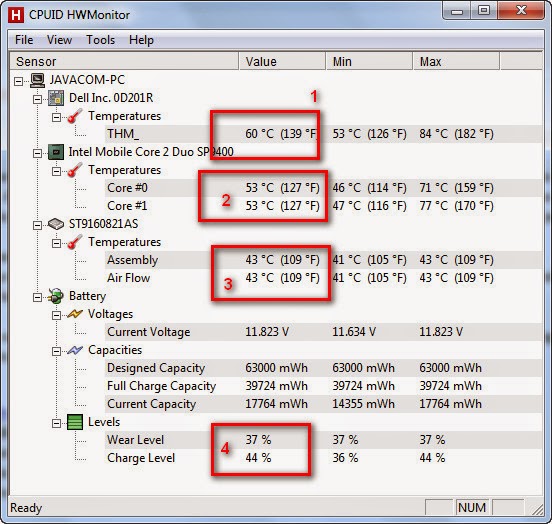Click the ST9160821AS hard drive icon
Image resolution: width=552 pixels, height=524 pixels.
pyautogui.click(x=56, y=224)
